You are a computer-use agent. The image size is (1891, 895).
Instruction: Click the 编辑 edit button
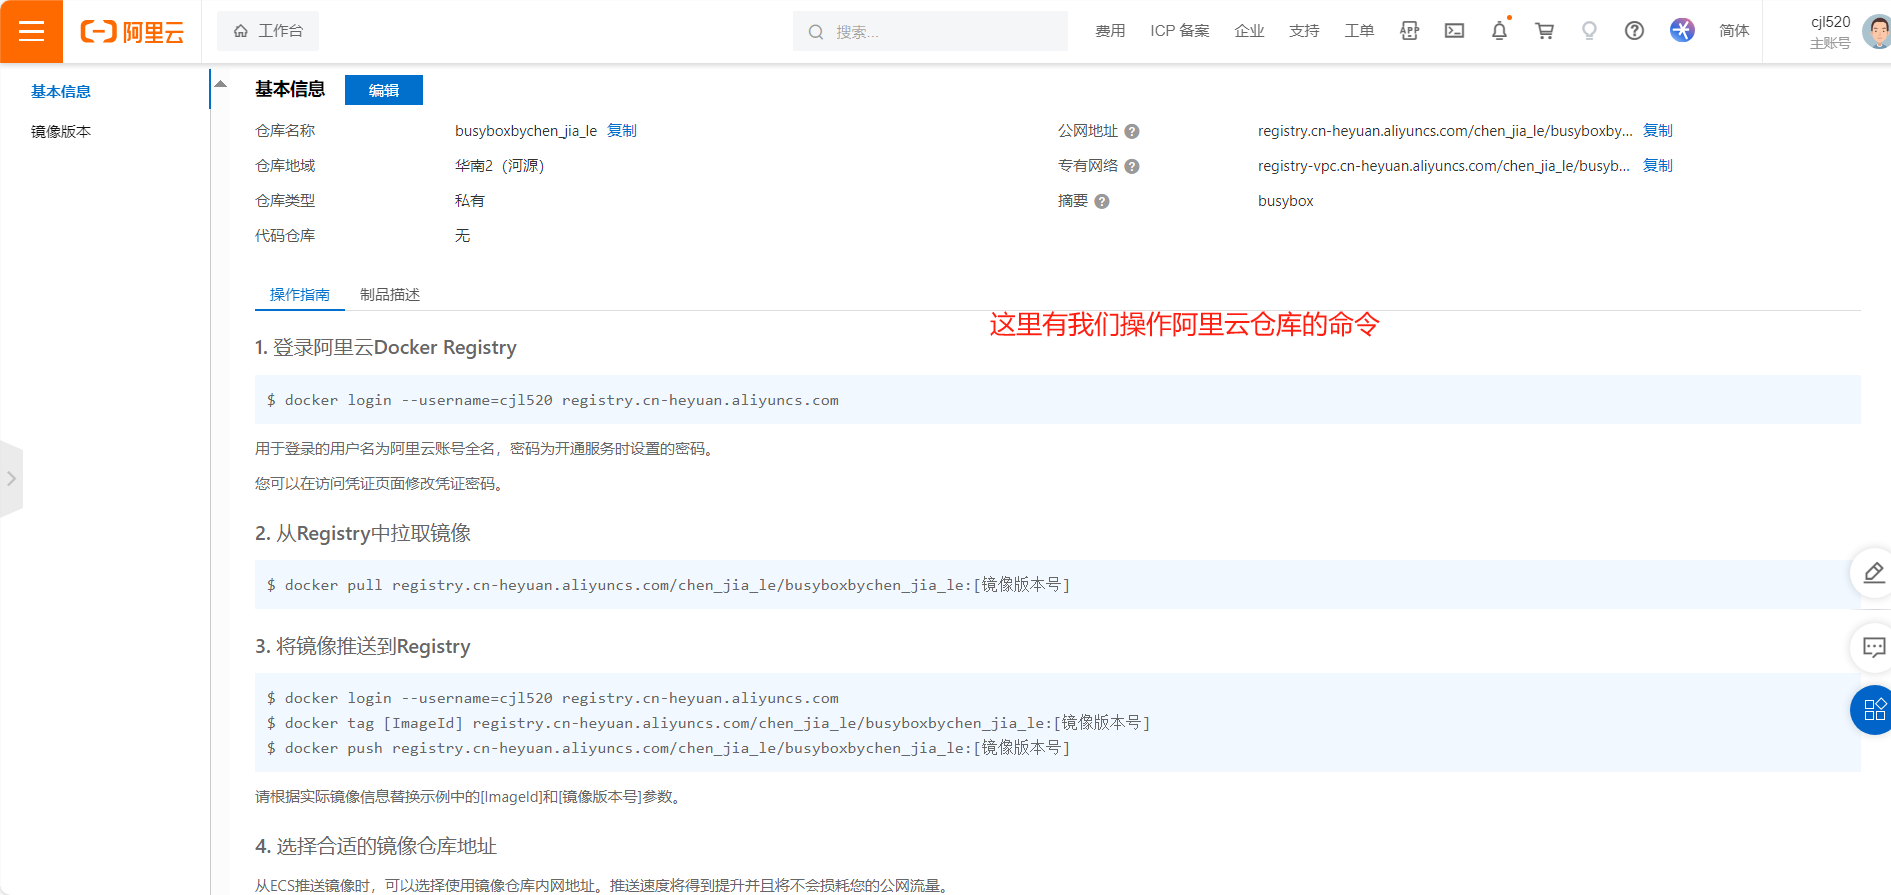[x=384, y=90]
